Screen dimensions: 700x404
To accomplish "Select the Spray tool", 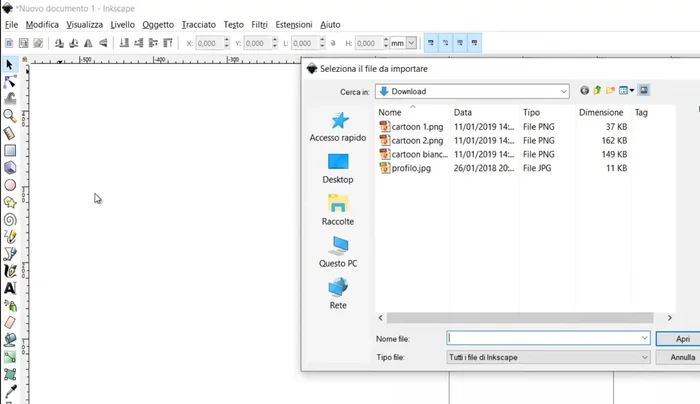I will pos(10,305).
